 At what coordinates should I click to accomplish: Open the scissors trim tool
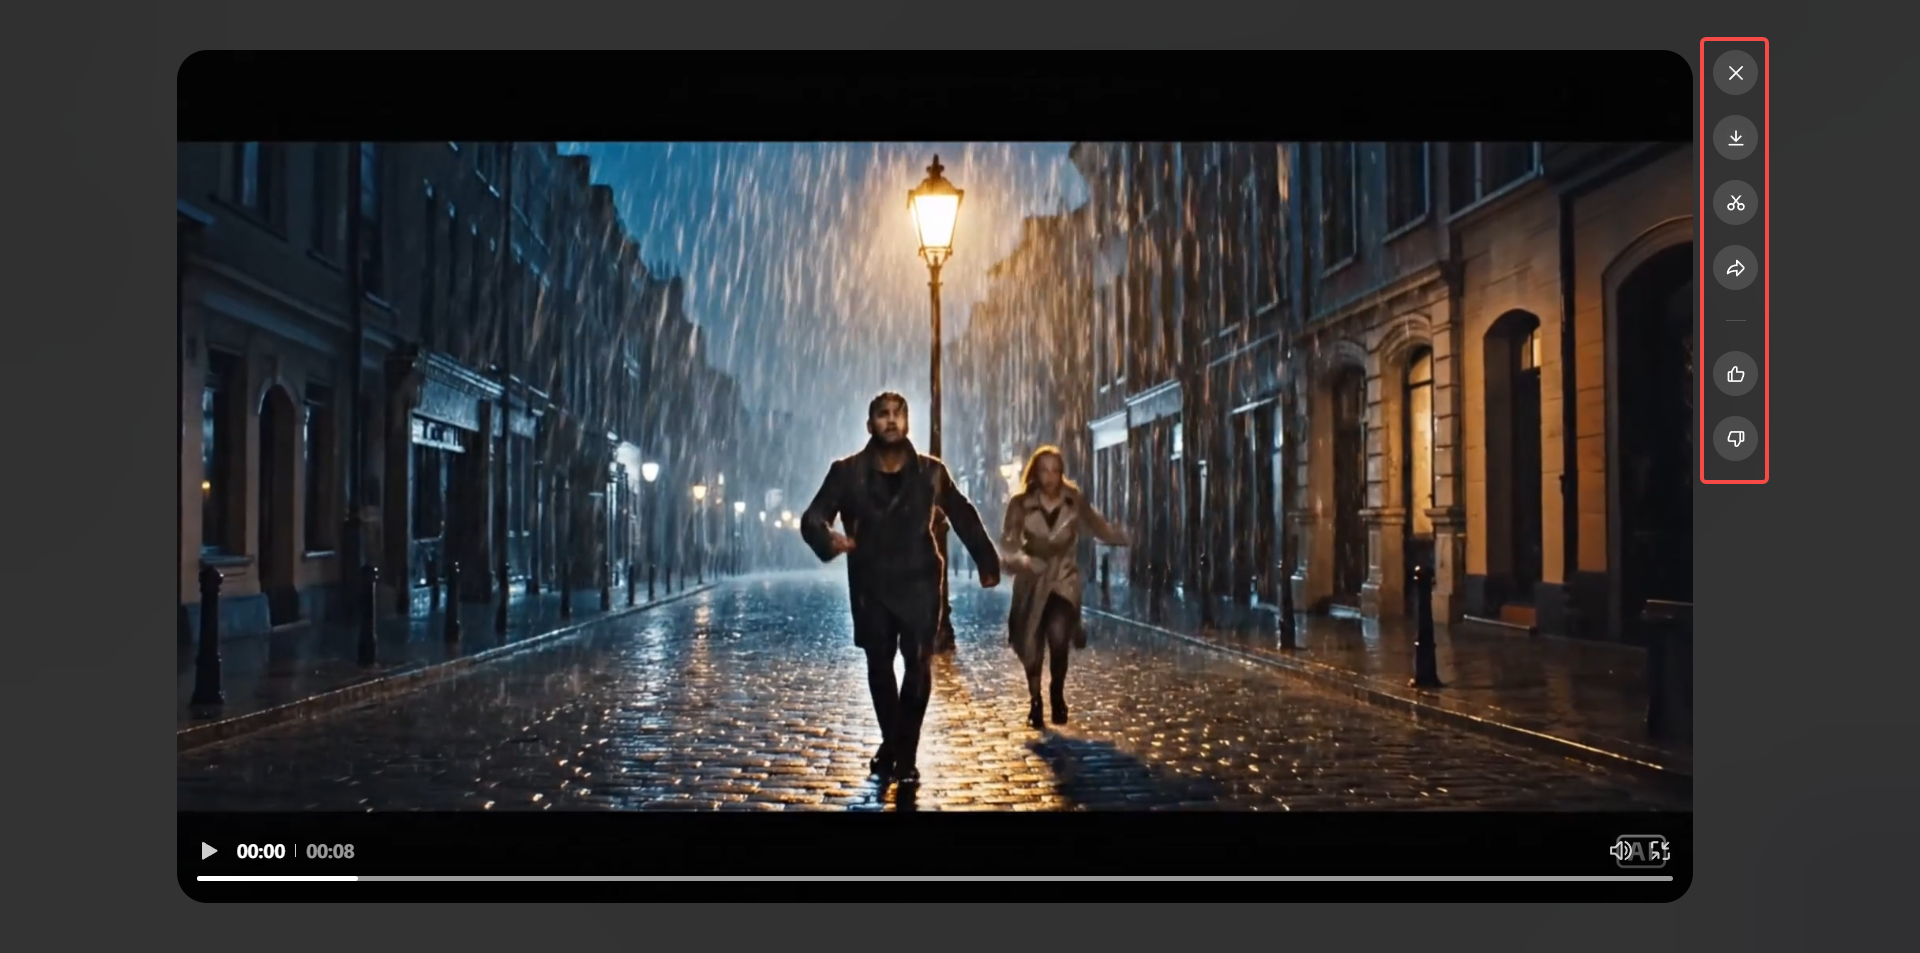click(1735, 203)
